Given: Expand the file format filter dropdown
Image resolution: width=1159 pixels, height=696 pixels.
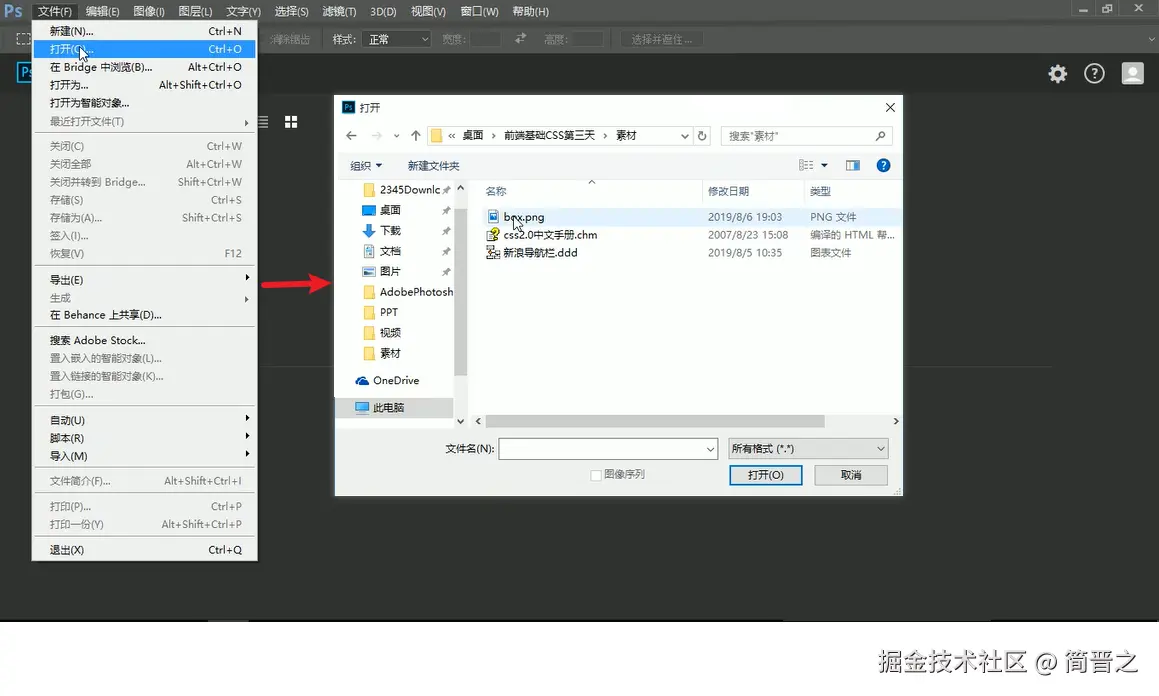Looking at the screenshot, I should (x=809, y=448).
